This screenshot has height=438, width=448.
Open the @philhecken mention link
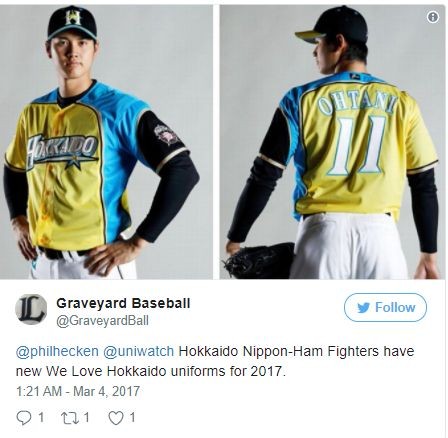coord(57,351)
